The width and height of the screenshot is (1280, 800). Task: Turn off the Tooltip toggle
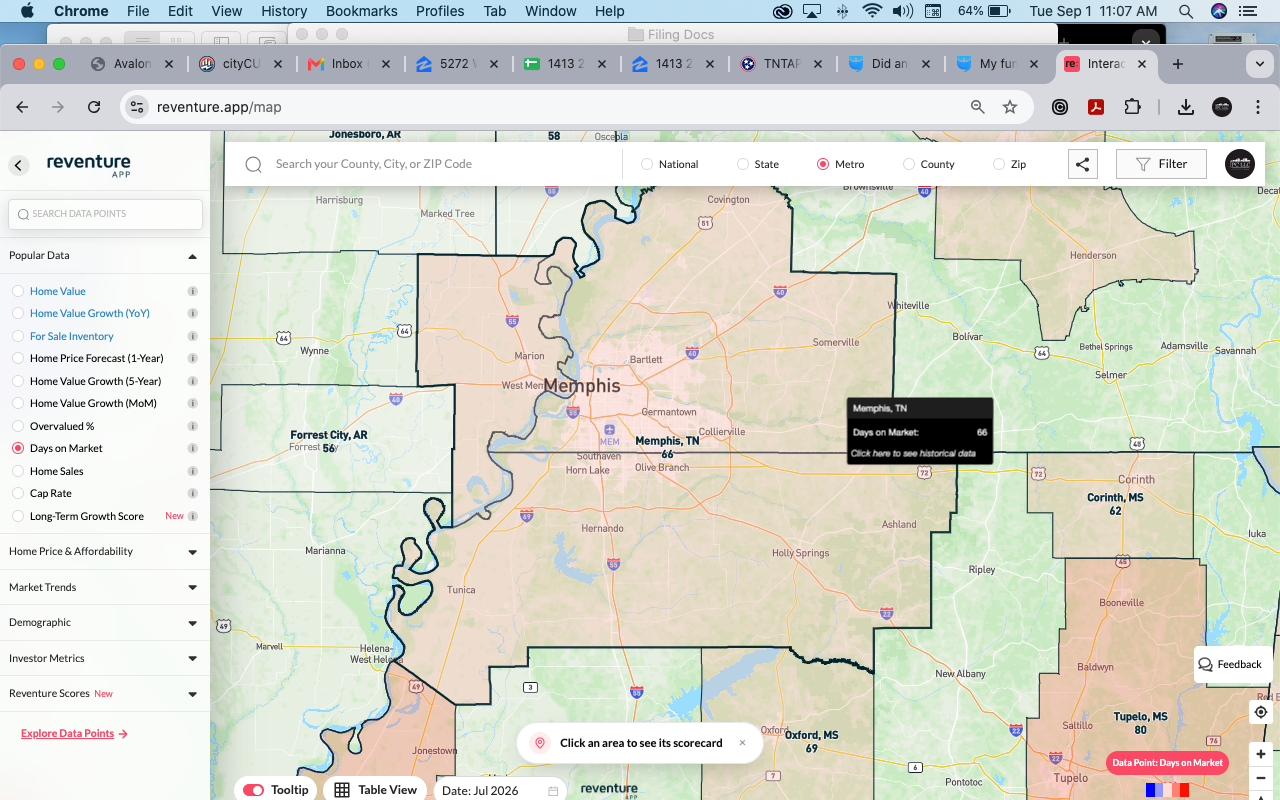[x=253, y=790]
